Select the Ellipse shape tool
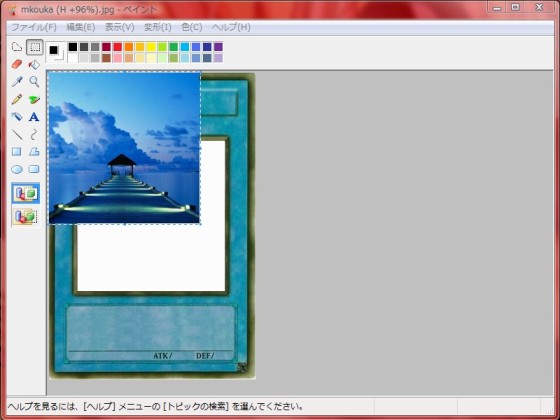The height and width of the screenshot is (420, 560). [17, 169]
